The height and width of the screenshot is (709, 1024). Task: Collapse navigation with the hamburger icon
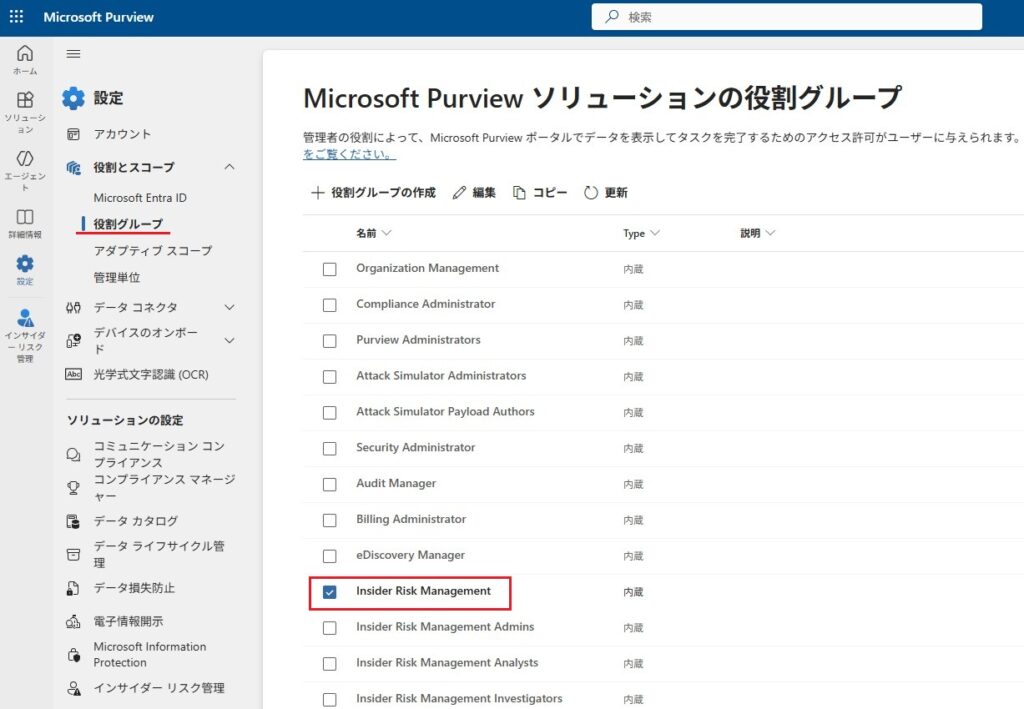point(73,54)
